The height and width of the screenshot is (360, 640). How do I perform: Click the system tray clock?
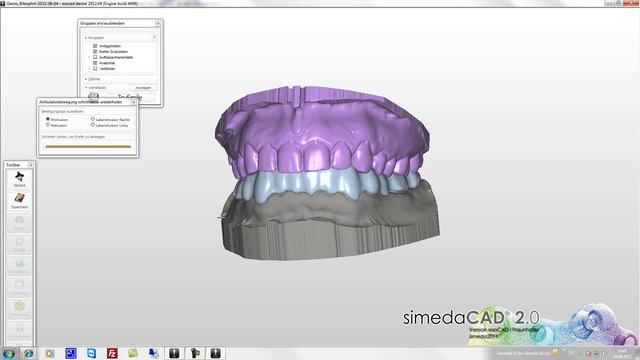pyautogui.click(x=622, y=353)
